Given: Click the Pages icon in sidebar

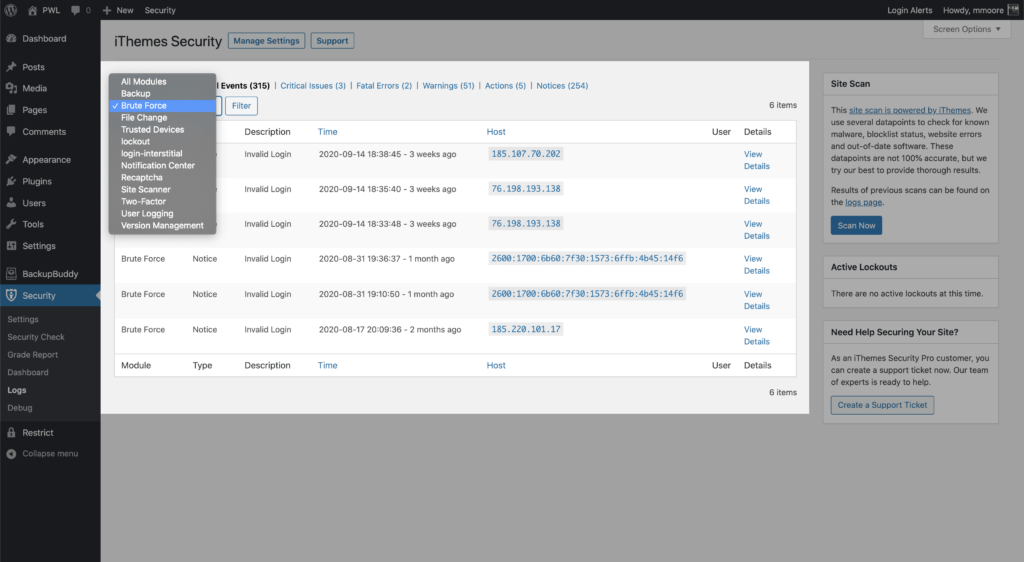Looking at the screenshot, I should [11, 110].
